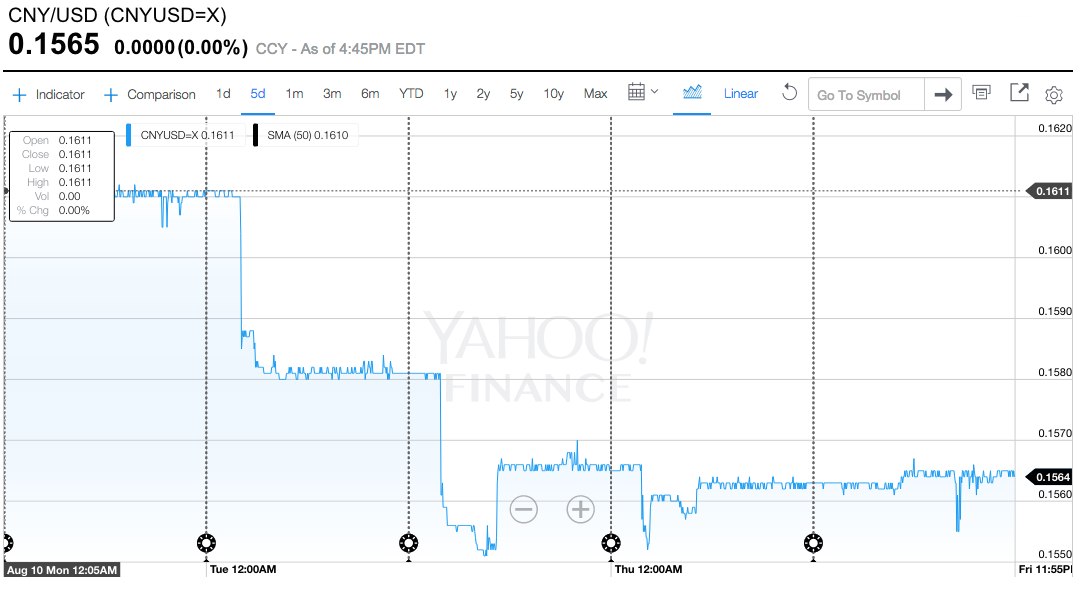This screenshot has width=1086, height=596.
Task: Choose the Max time range
Action: [x=595, y=93]
